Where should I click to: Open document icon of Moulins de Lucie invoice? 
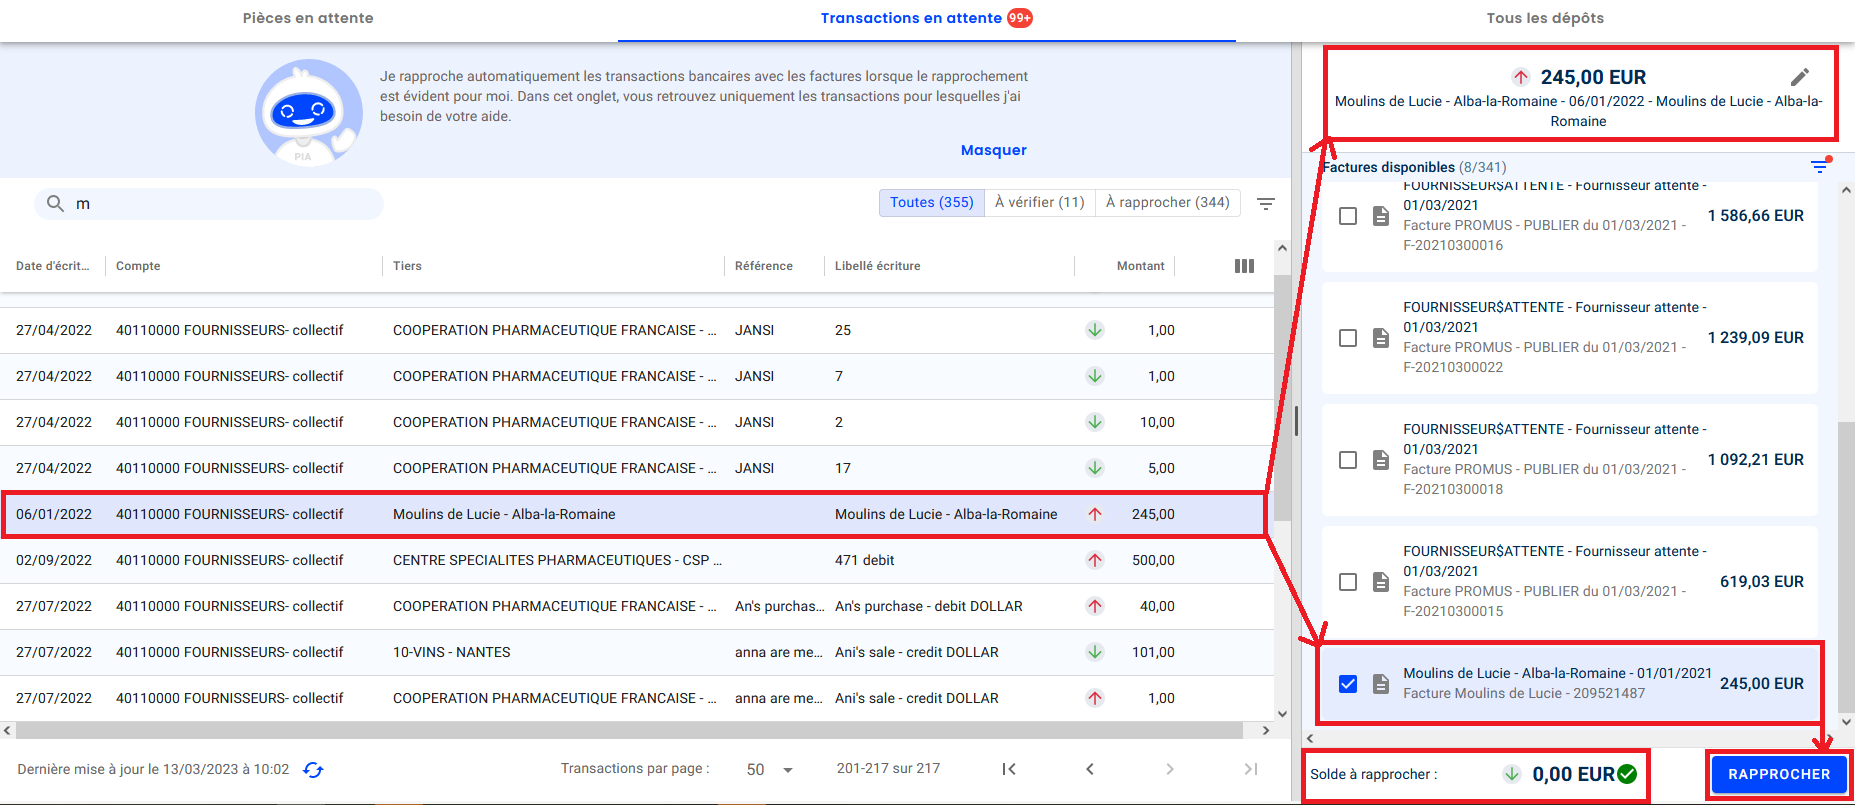click(1381, 684)
